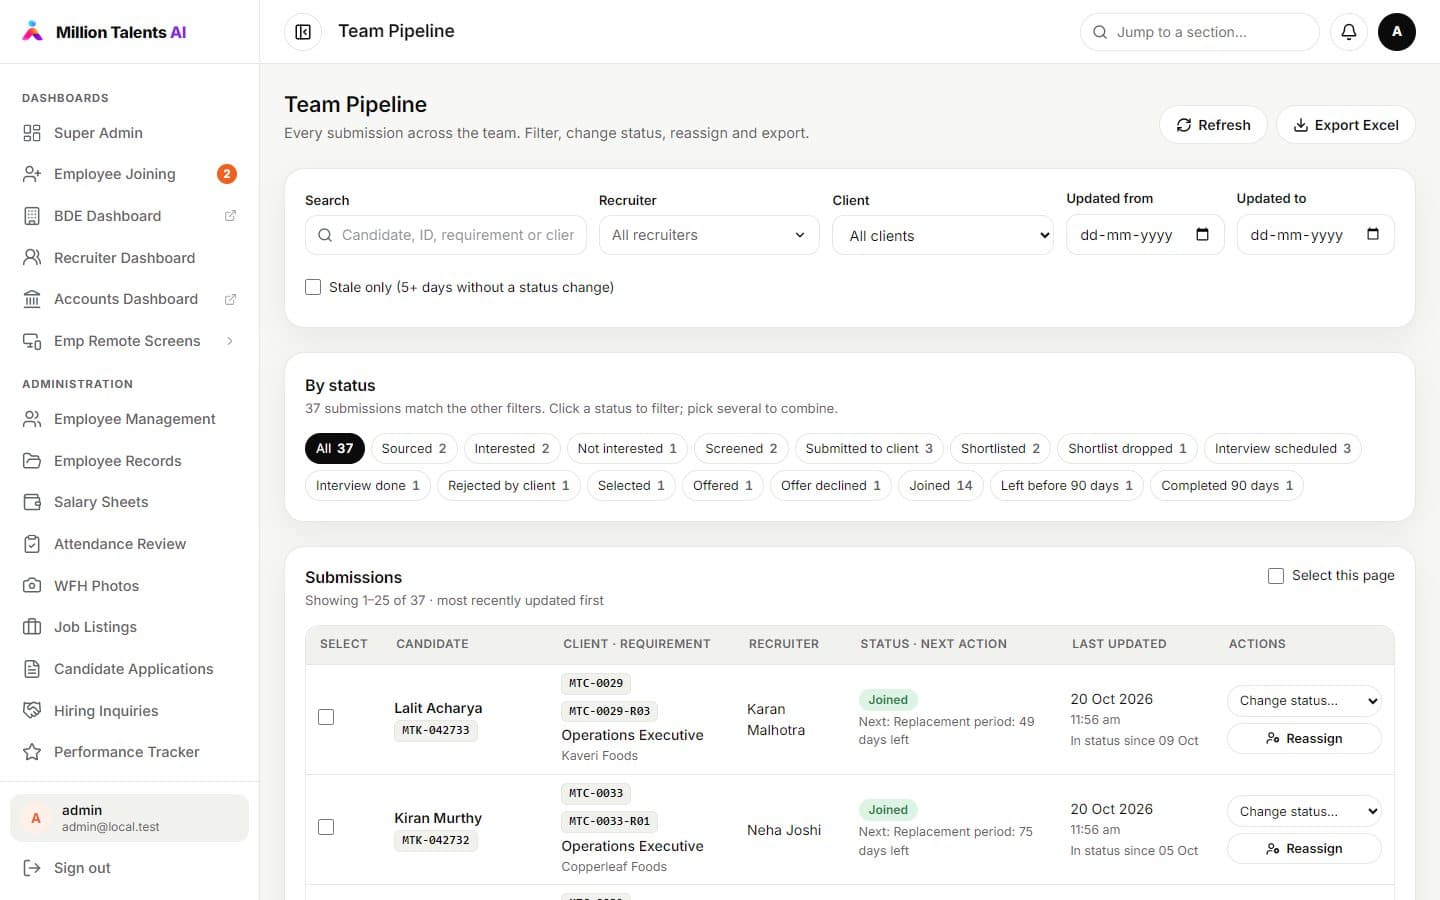Open the All recruiters dropdown
The width and height of the screenshot is (1440, 900).
[x=709, y=235]
